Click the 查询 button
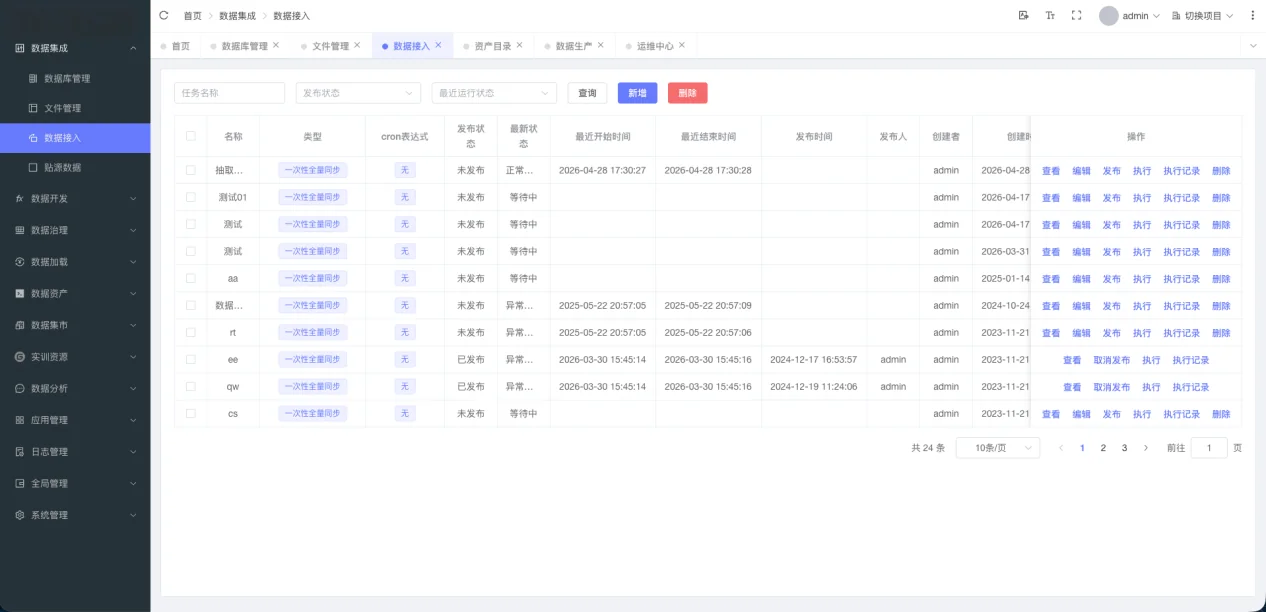The image size is (1266, 612). tap(587, 93)
